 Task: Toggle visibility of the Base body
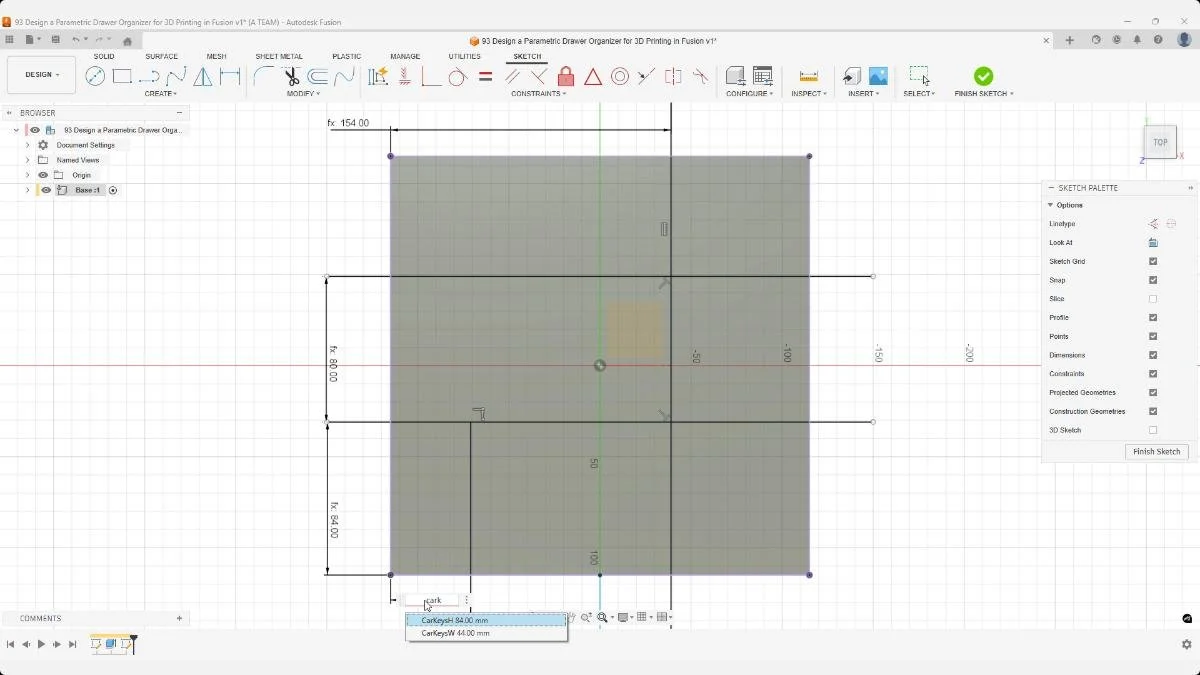(x=46, y=190)
